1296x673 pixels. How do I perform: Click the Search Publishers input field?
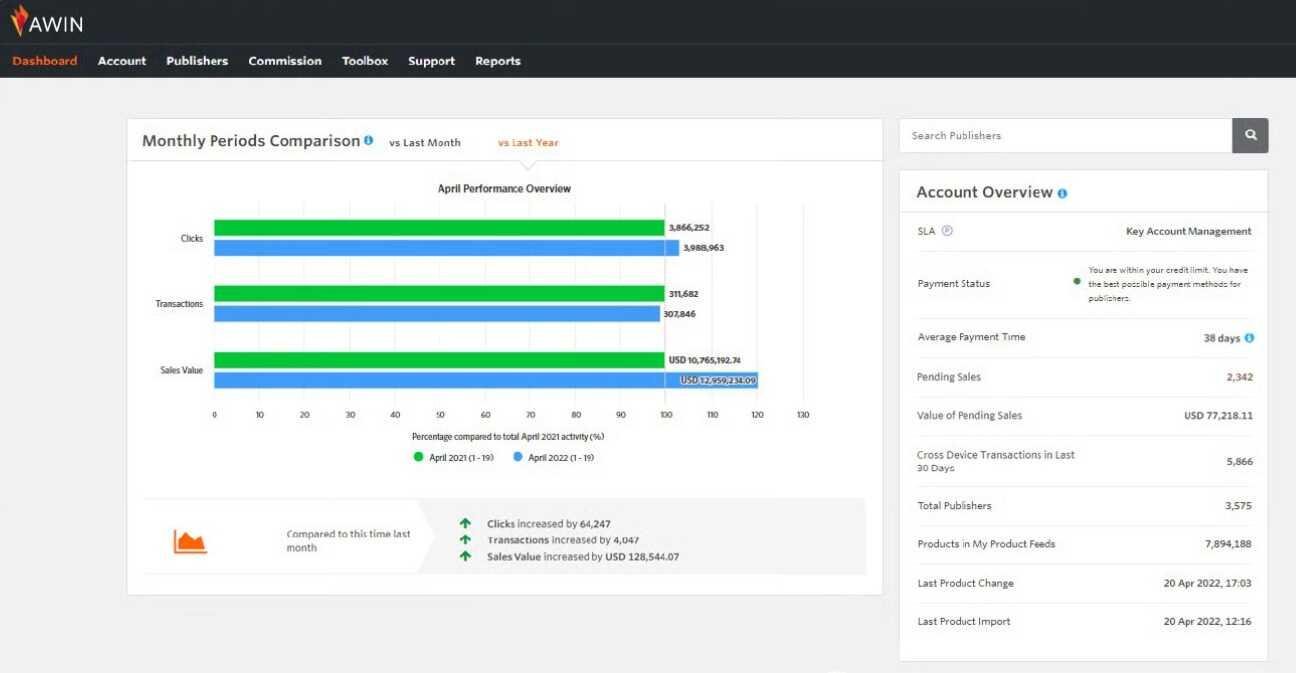coord(1060,135)
